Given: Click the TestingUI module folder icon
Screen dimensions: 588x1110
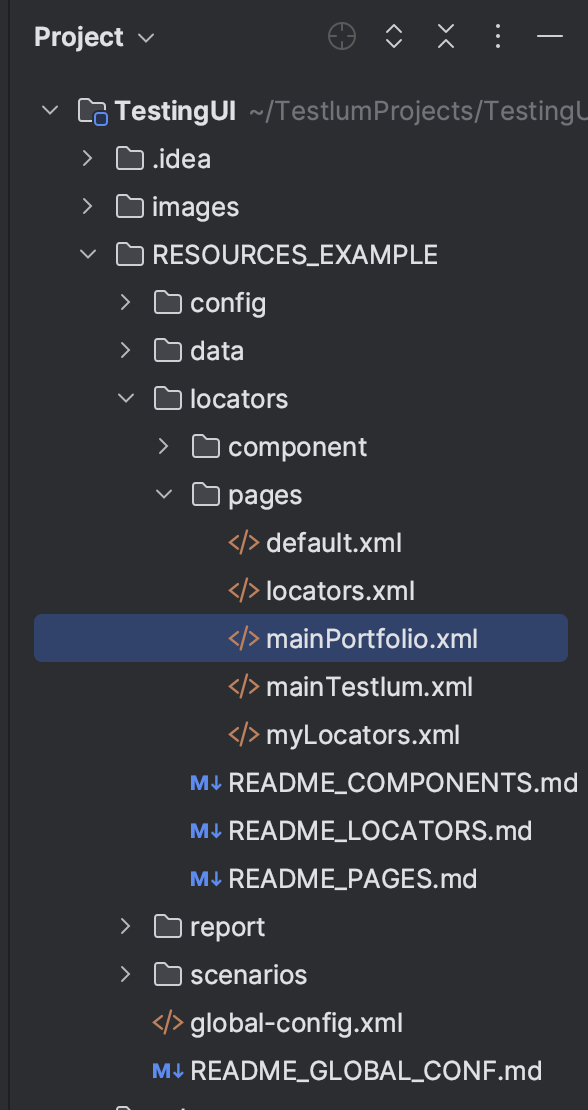Looking at the screenshot, I should click(93, 111).
